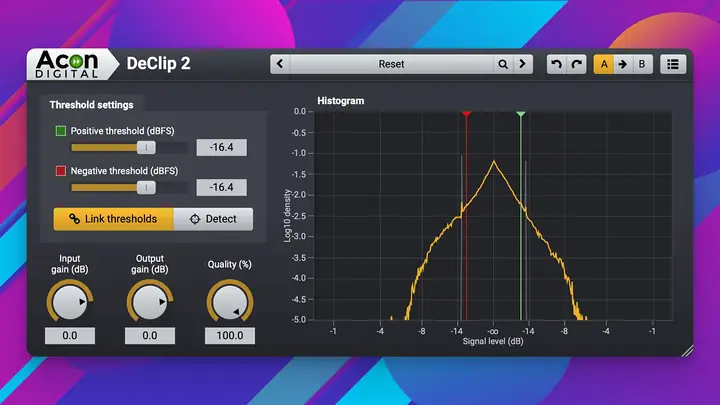Toggle Link thresholds button
Viewport: 720px width, 405px height.
[x=113, y=219]
